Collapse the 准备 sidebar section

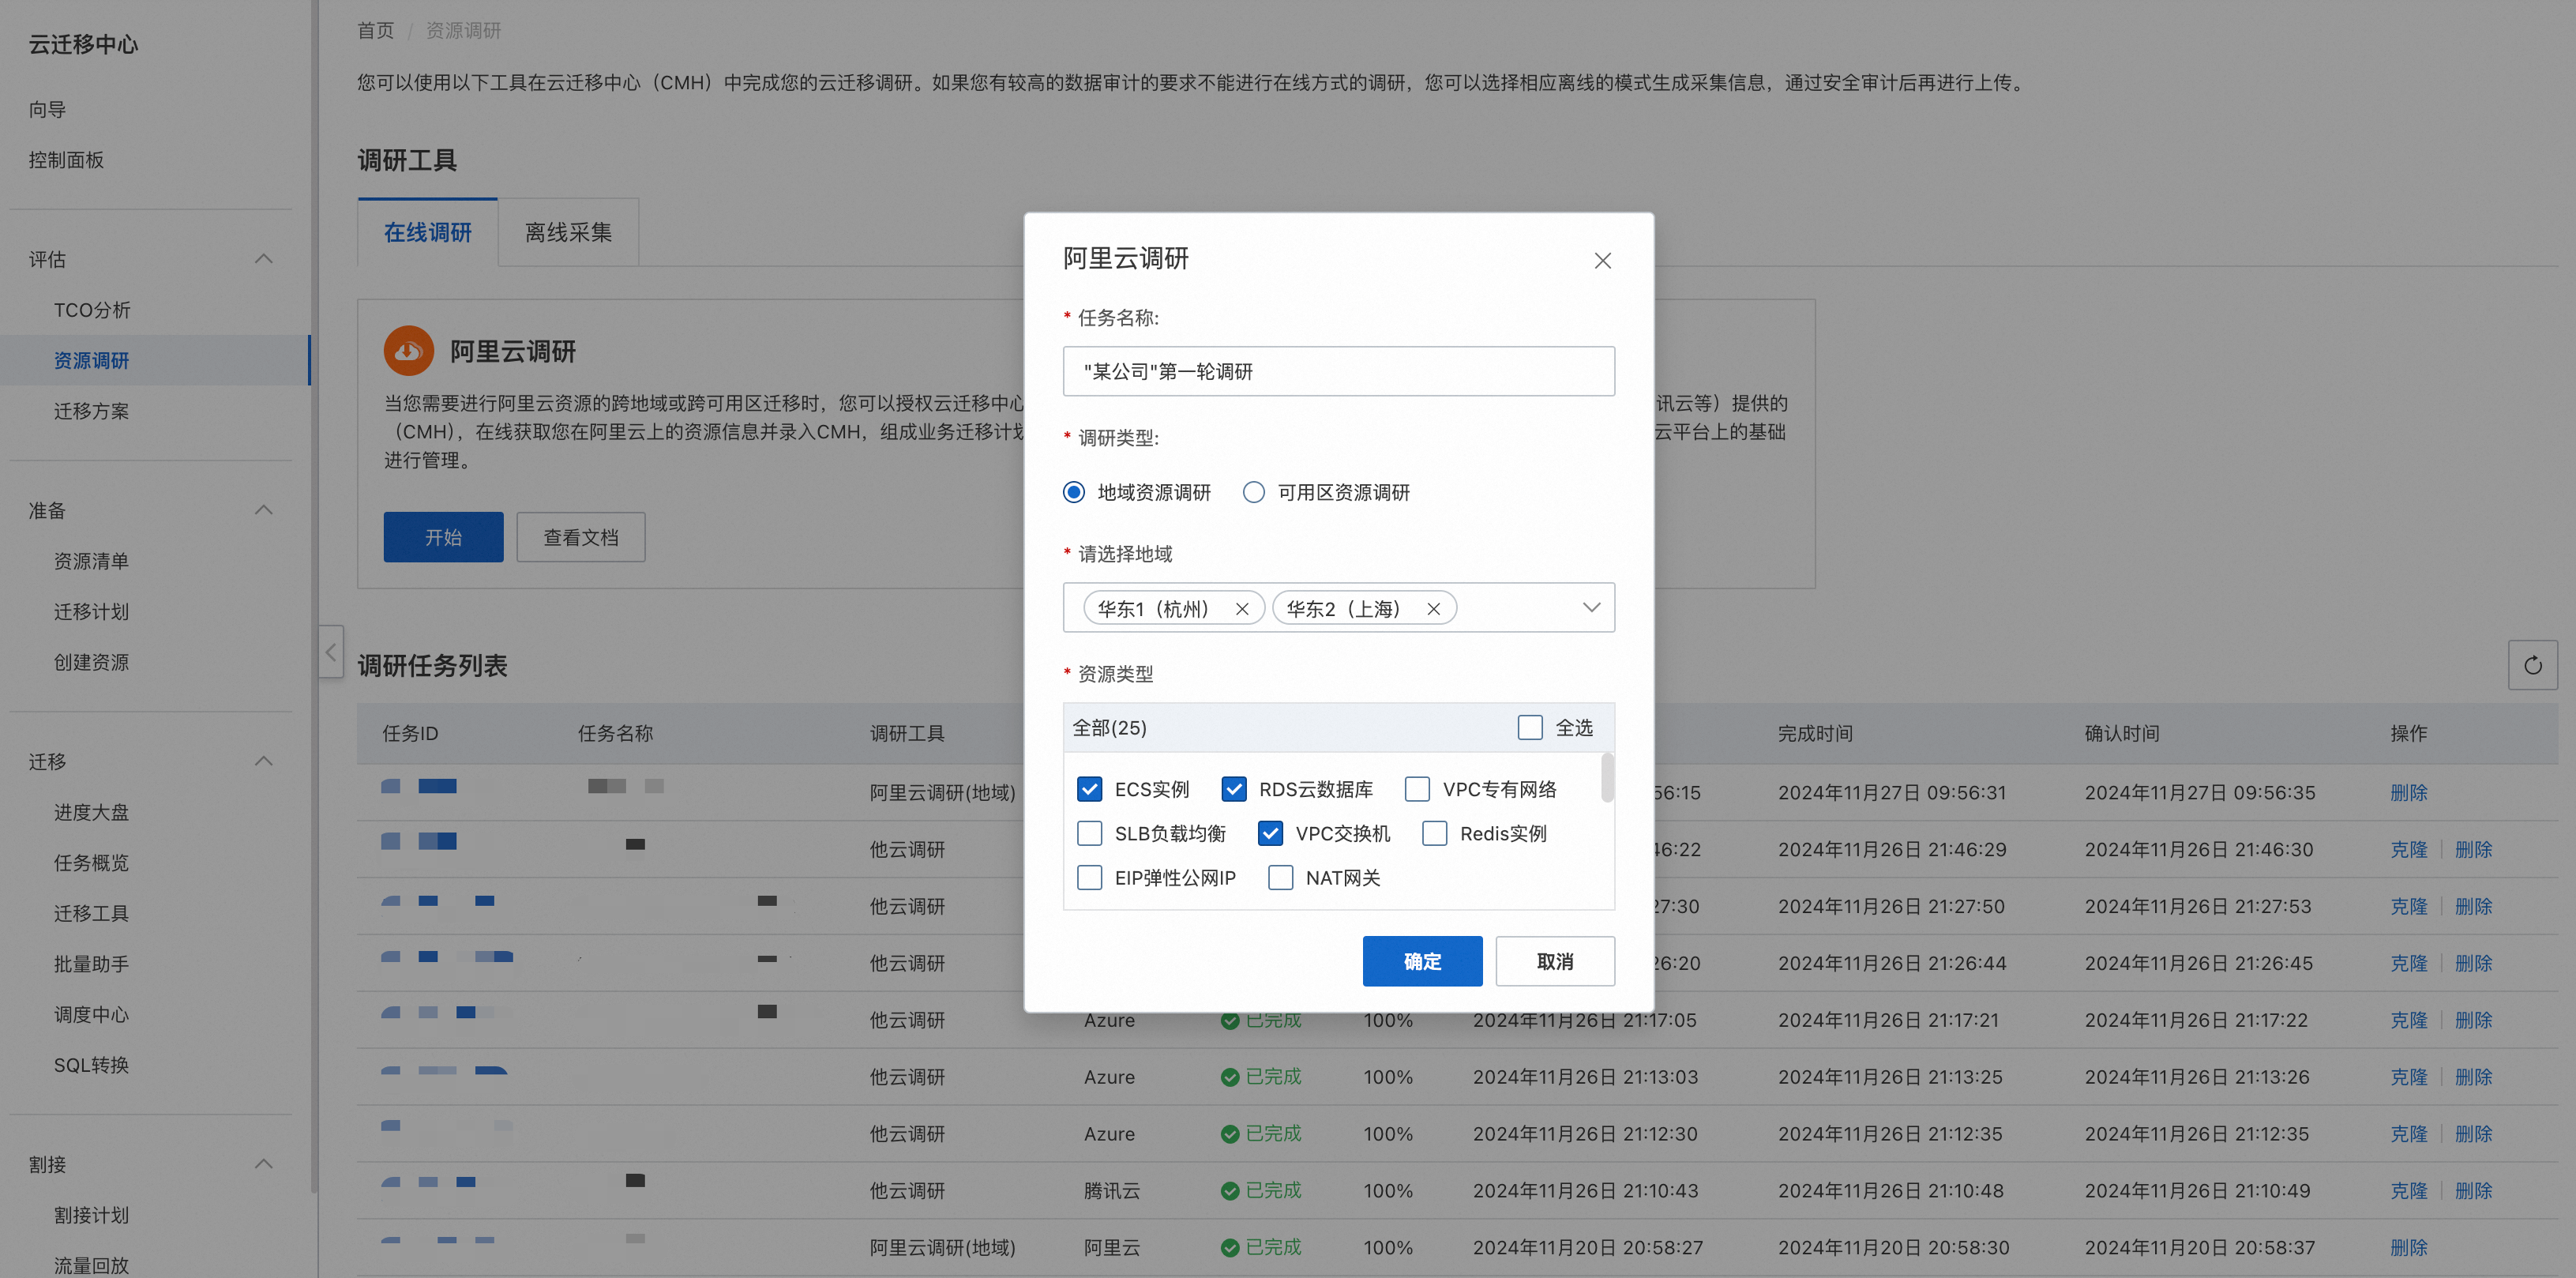click(x=263, y=510)
